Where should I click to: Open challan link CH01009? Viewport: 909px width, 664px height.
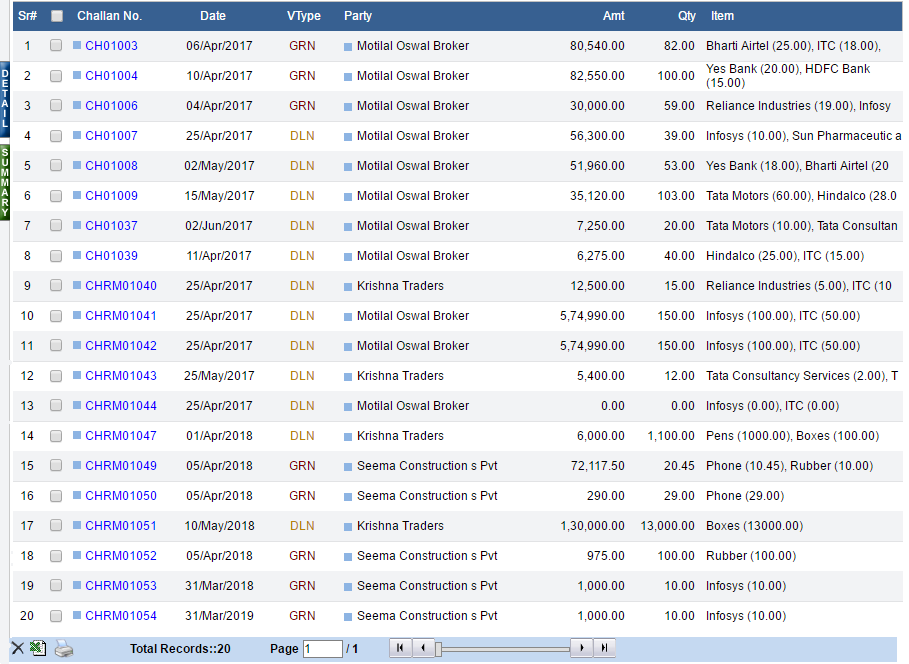(111, 195)
